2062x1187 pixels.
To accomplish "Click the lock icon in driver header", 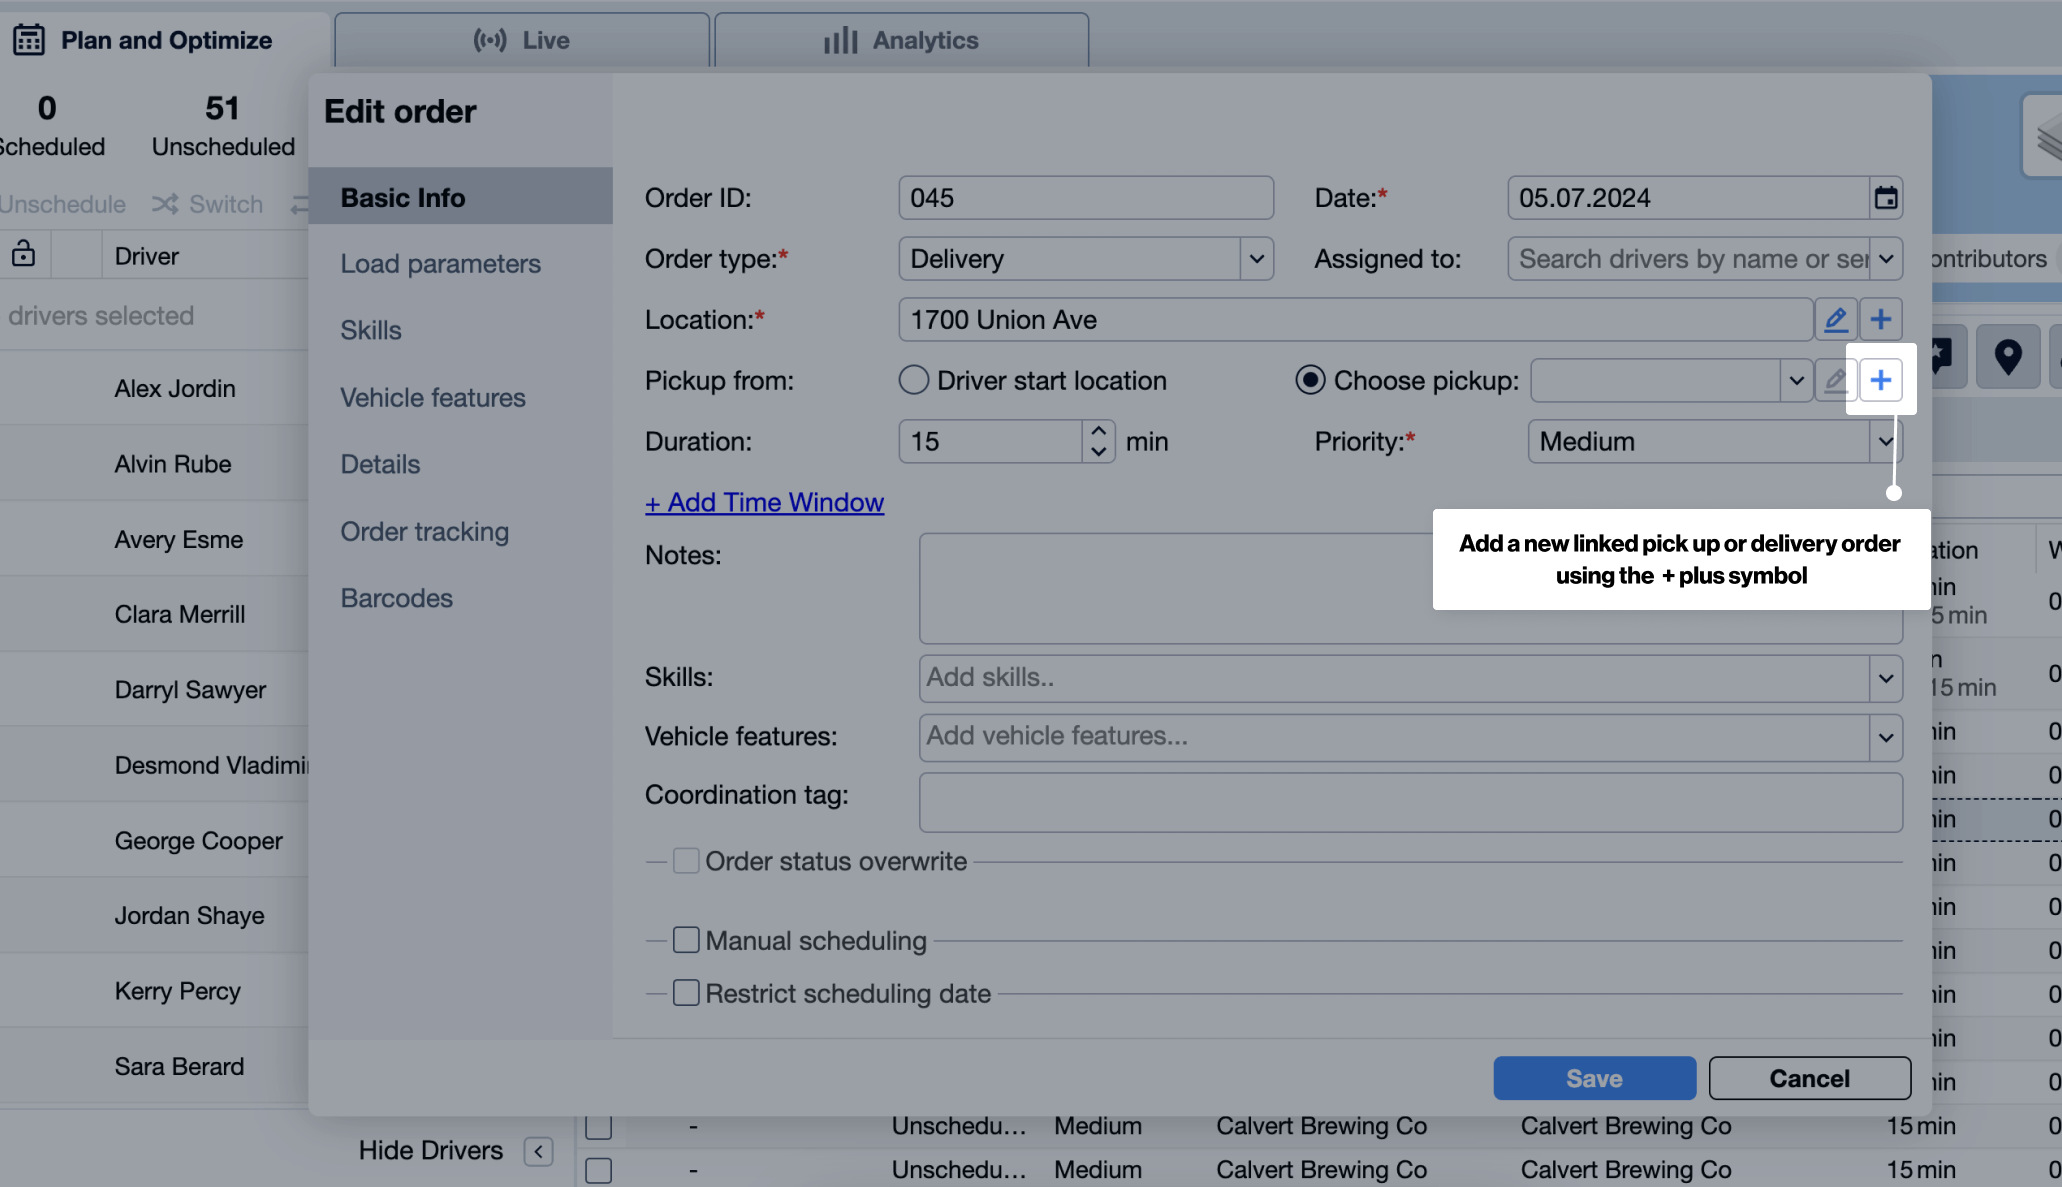I will click(x=23, y=255).
